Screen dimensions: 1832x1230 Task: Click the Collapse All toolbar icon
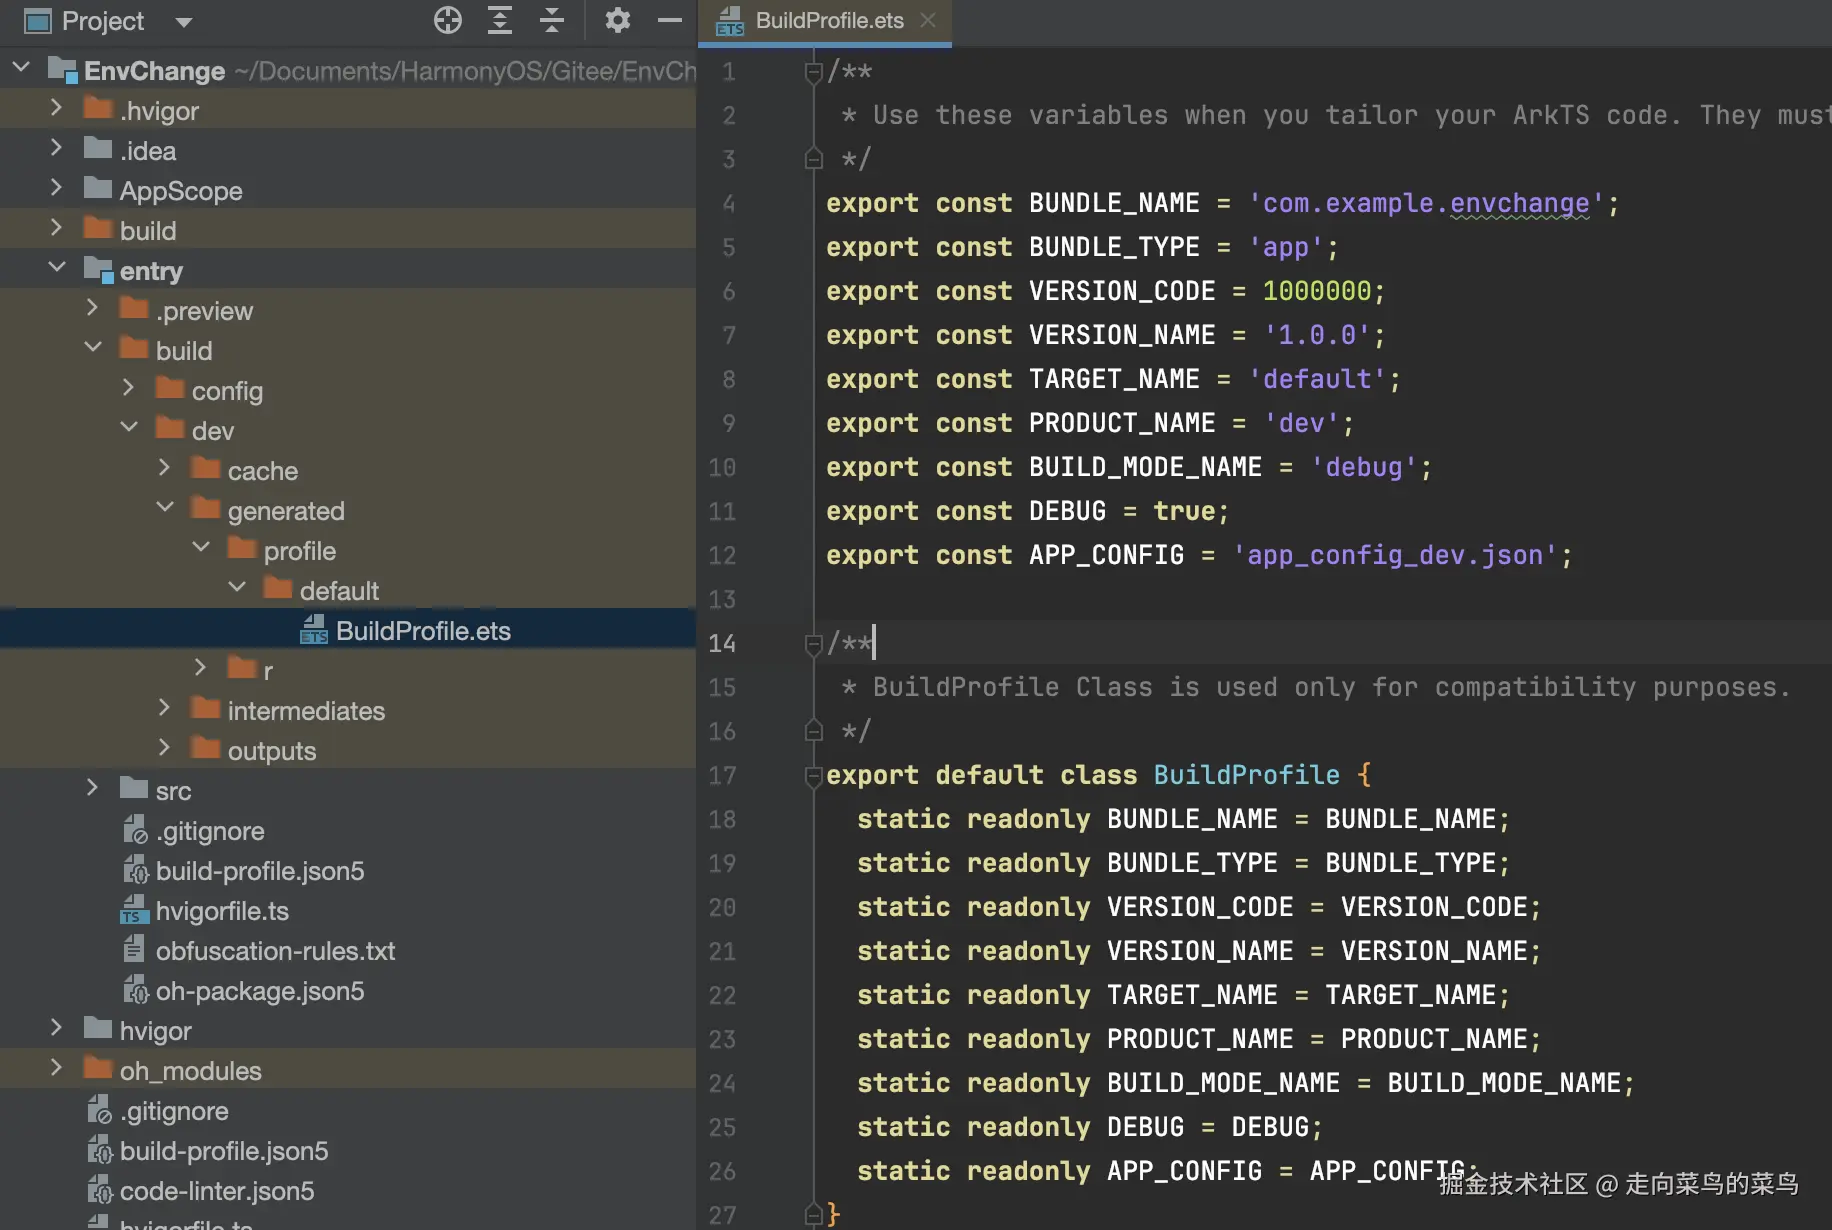pos(551,20)
